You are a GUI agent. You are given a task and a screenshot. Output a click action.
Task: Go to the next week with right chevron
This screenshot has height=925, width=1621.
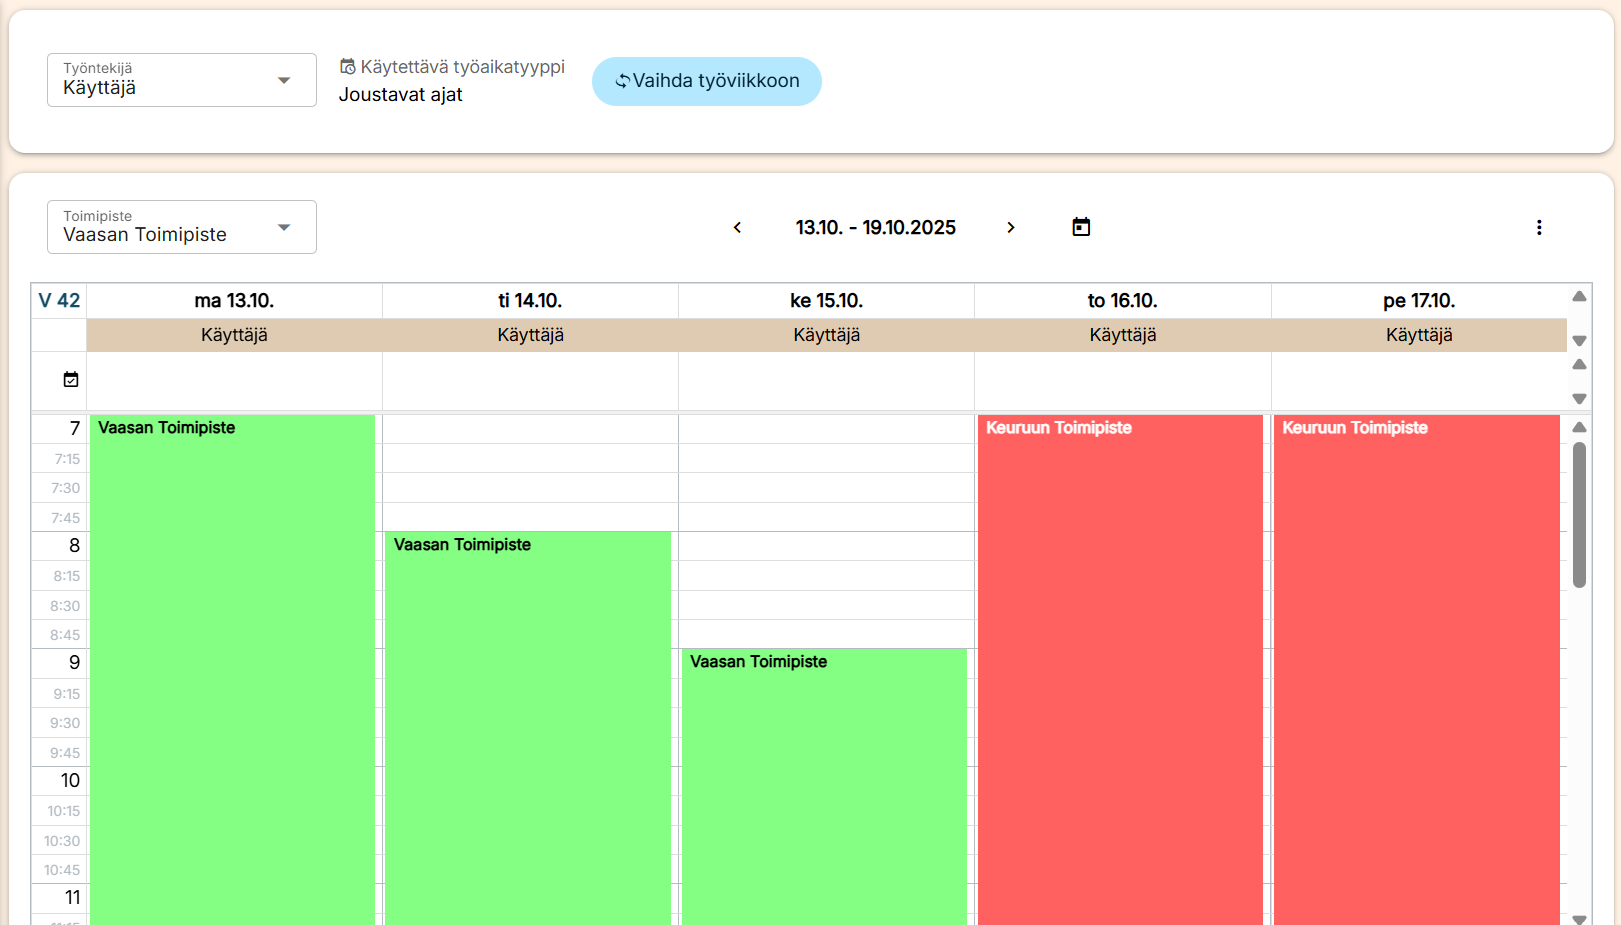(1010, 228)
